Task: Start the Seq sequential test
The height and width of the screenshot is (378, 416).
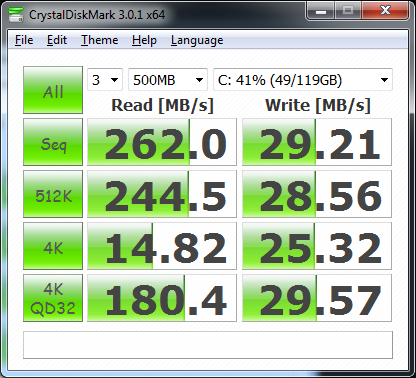Action: [x=53, y=142]
